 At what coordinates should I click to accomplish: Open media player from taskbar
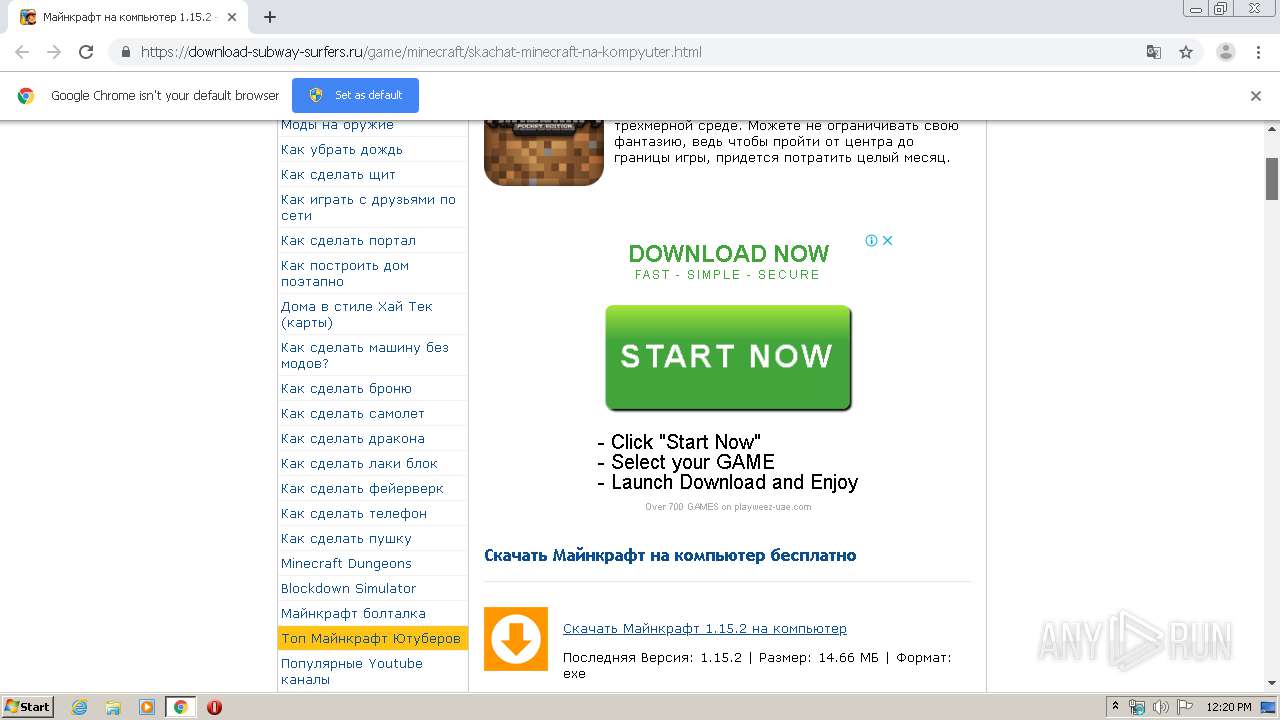point(147,707)
